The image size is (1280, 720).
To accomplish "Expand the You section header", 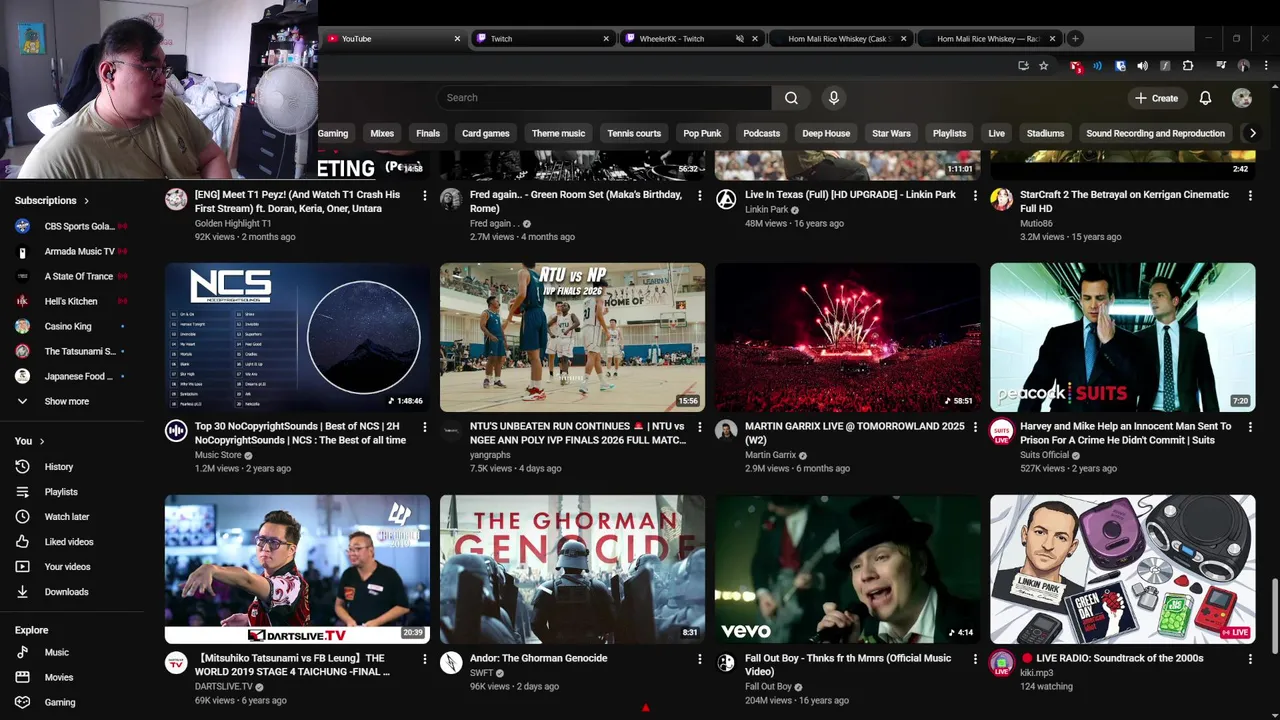I will tap(30, 441).
